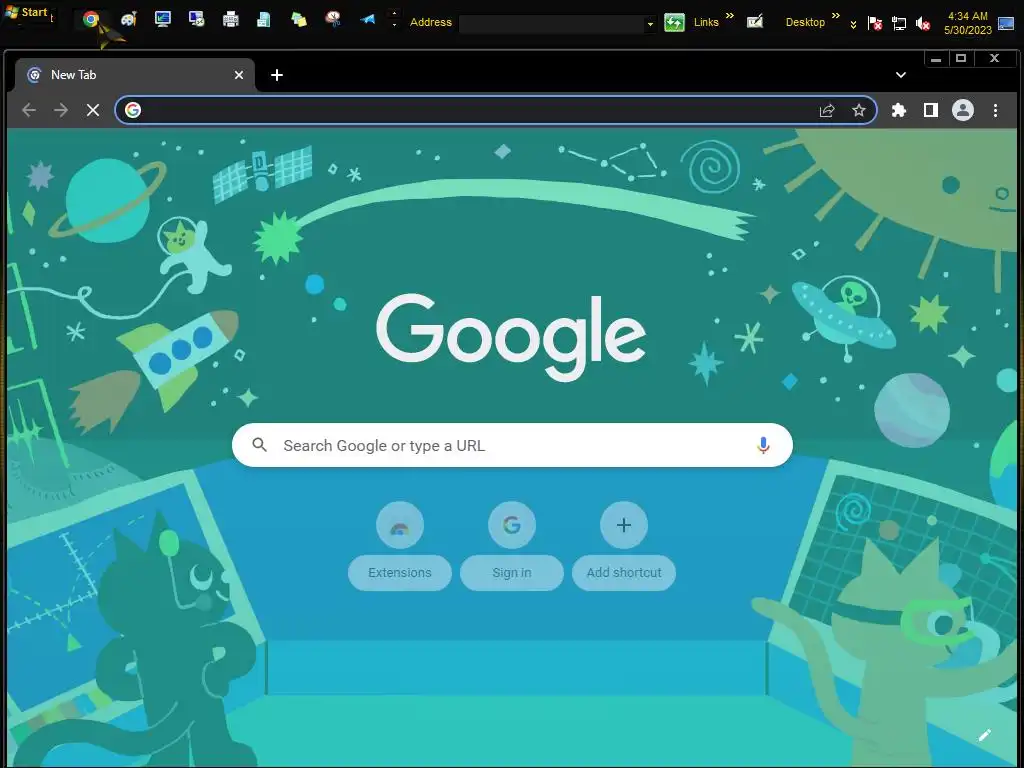Expand the Links toolbar chevron
Image resolution: width=1024 pixels, height=768 pixels.
(729, 16)
